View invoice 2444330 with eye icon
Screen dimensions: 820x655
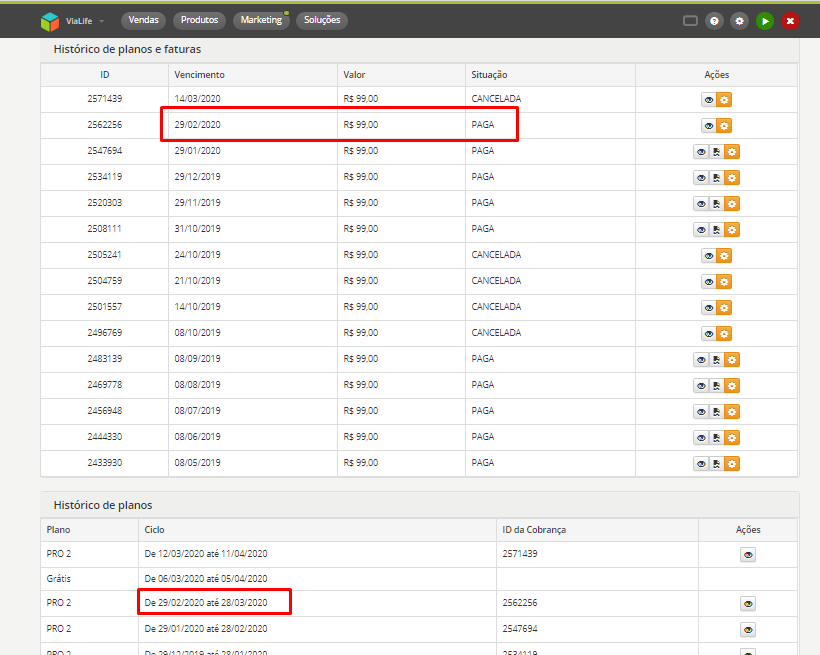pos(701,438)
